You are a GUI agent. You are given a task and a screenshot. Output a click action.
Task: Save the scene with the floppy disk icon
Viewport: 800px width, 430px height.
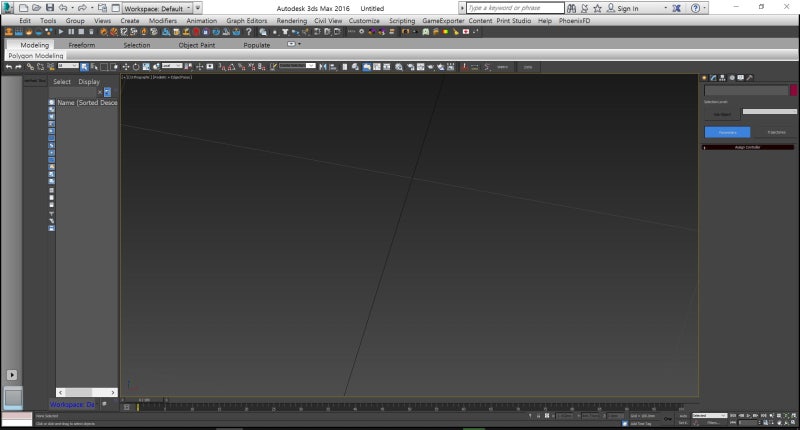(49, 8)
